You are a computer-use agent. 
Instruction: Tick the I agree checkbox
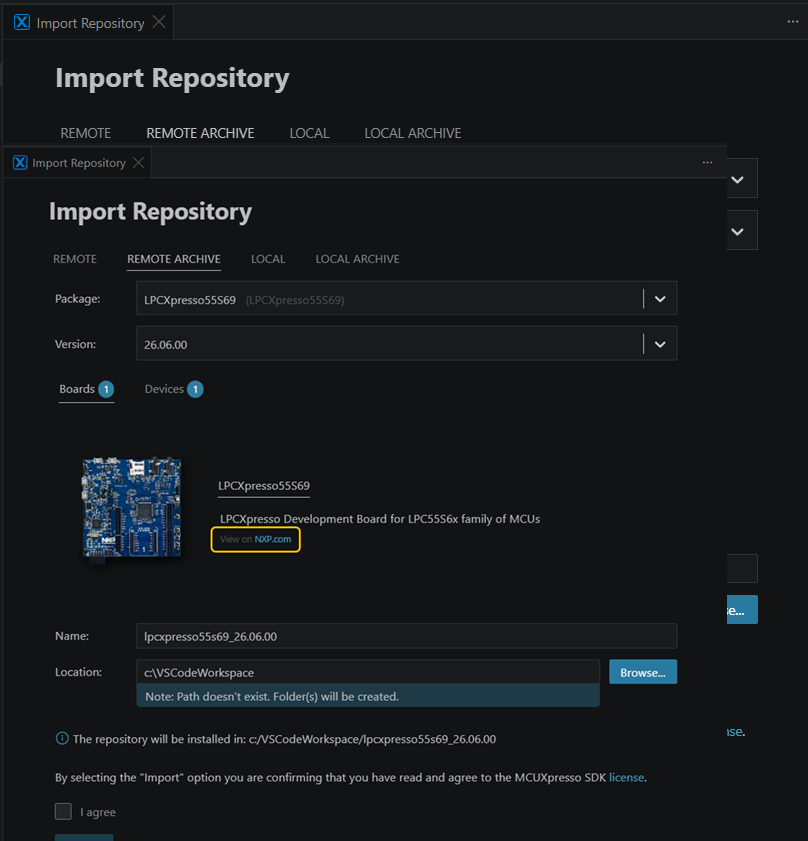(63, 812)
